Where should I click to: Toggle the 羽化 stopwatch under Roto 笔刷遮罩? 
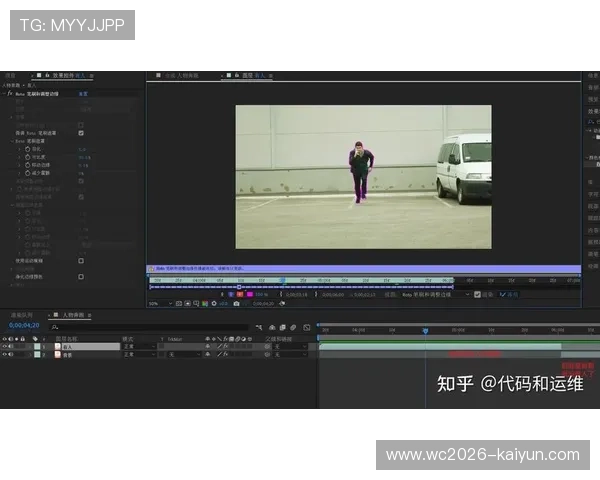click(x=28, y=149)
